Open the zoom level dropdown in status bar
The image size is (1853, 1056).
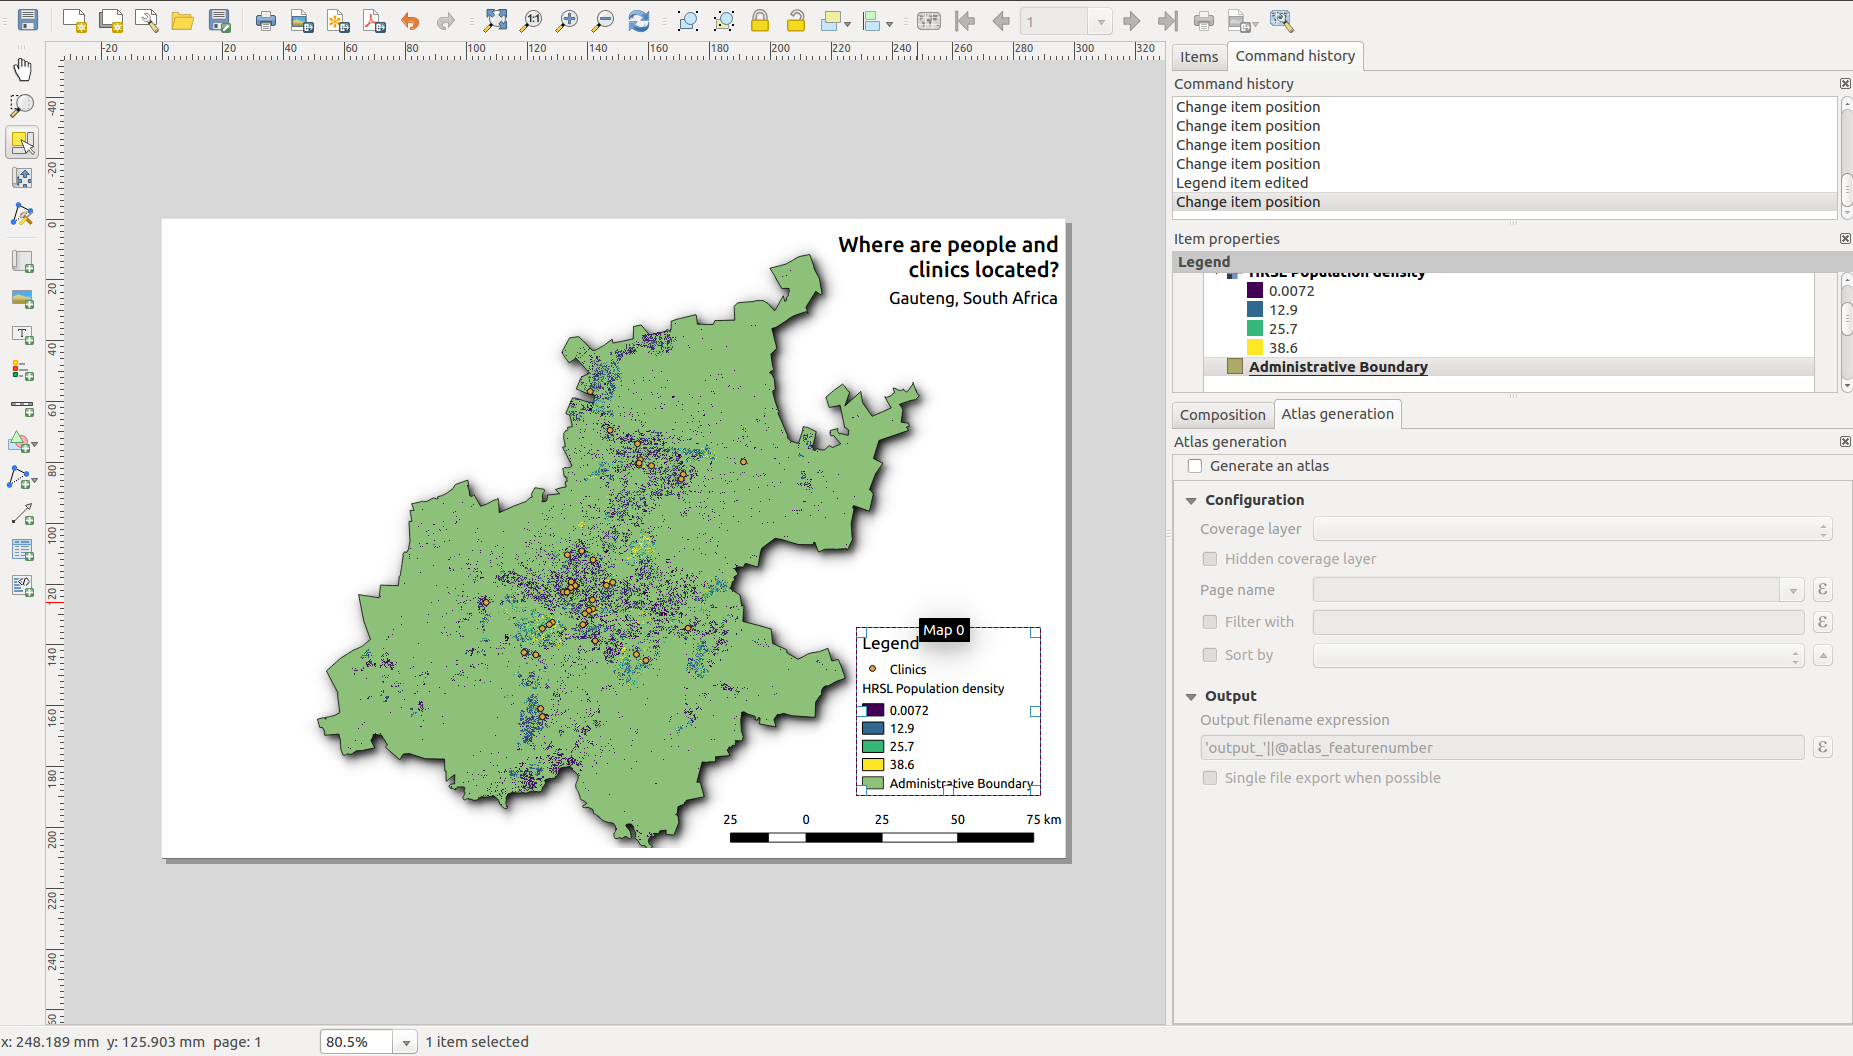pyautogui.click(x=405, y=1042)
